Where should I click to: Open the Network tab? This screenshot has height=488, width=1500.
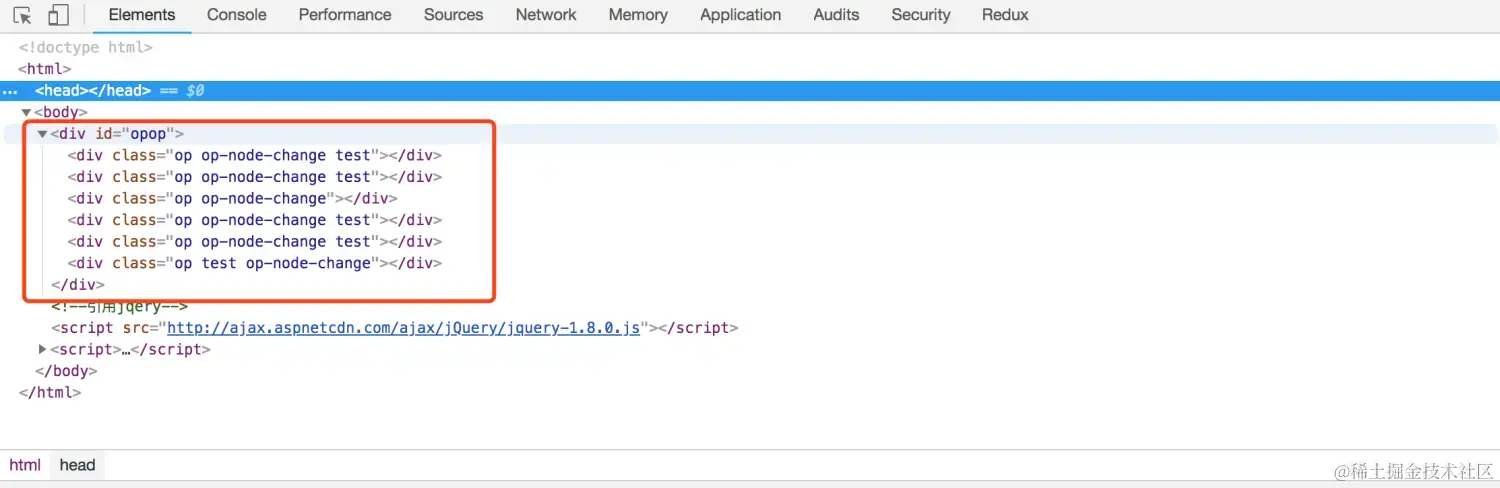coord(546,15)
